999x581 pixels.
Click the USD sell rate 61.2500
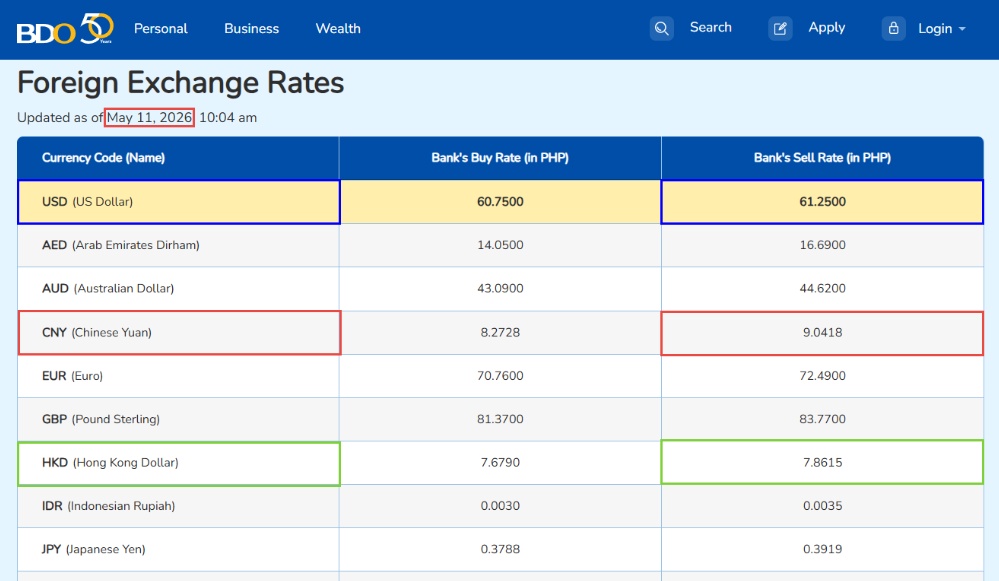(x=822, y=202)
